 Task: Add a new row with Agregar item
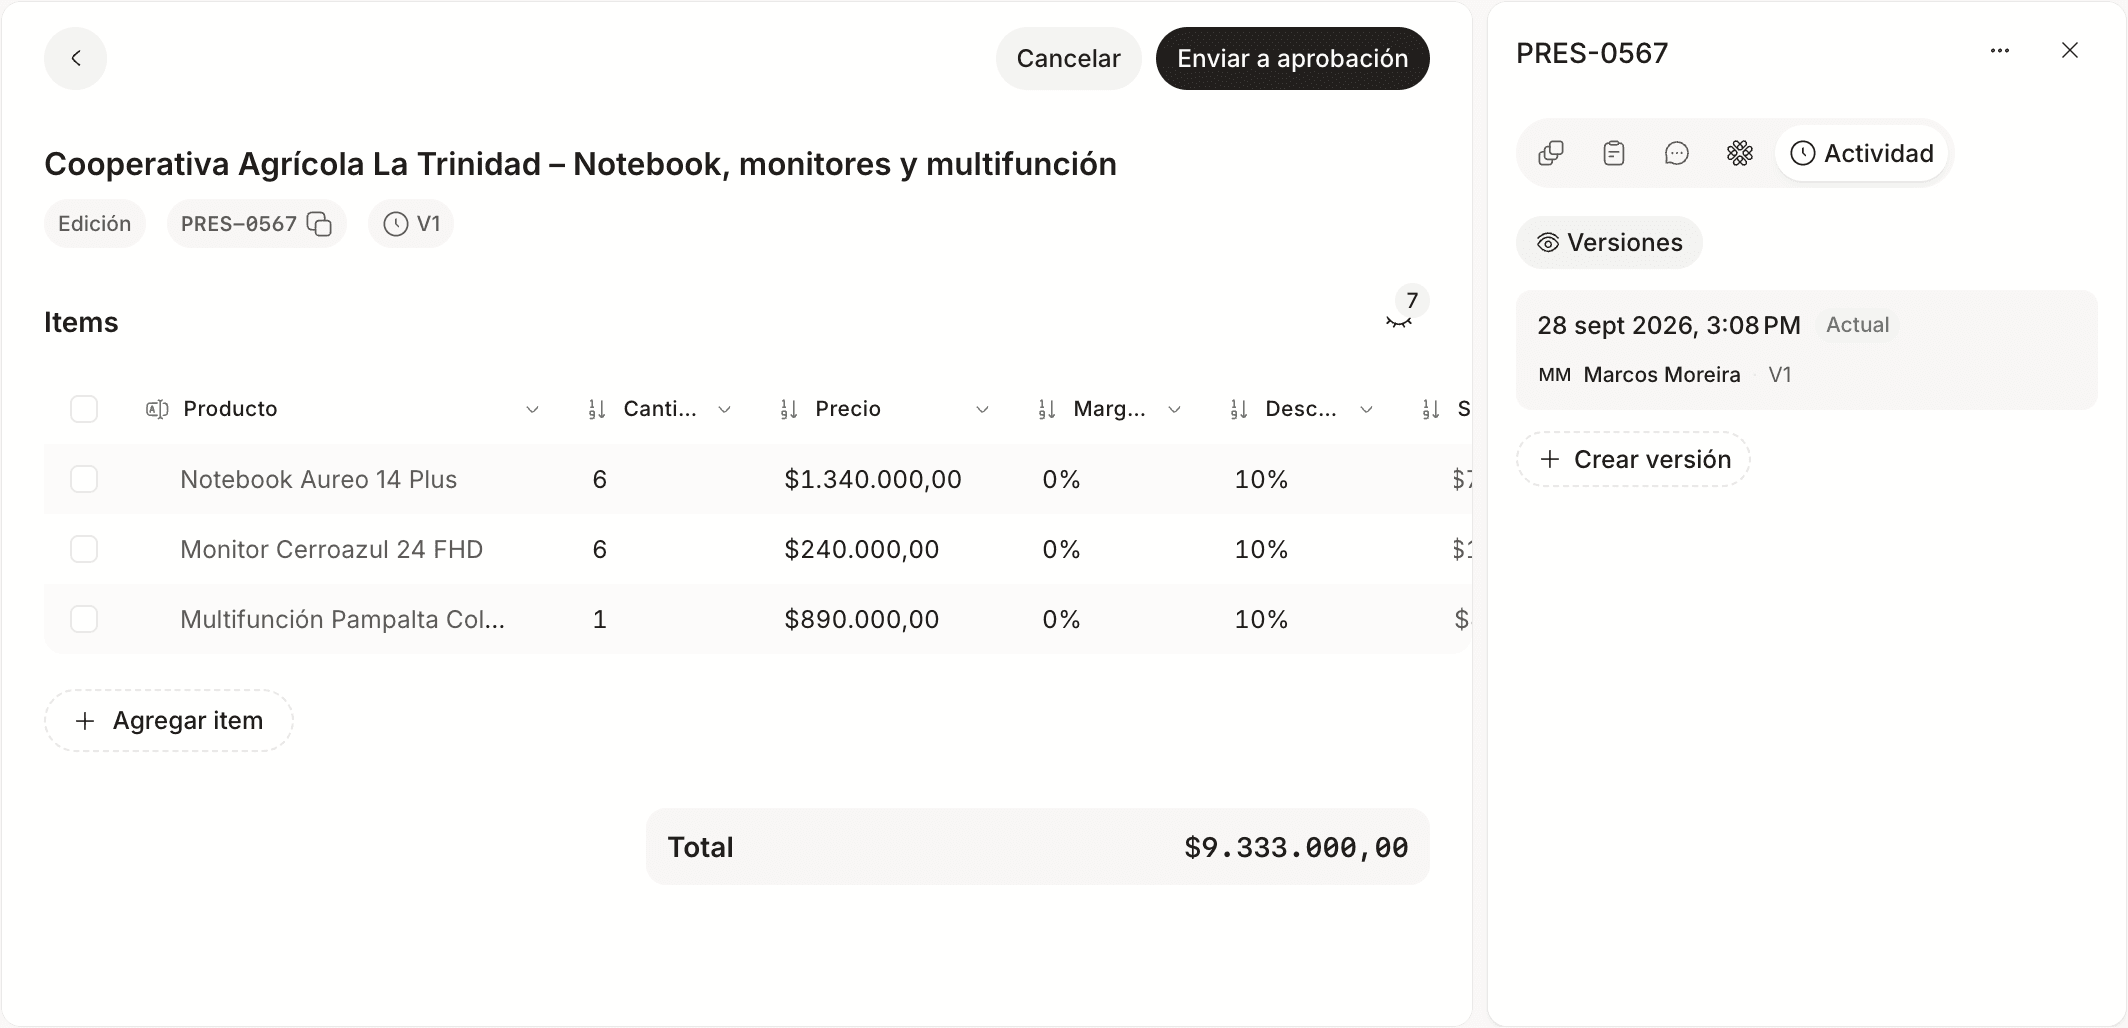tap(168, 721)
